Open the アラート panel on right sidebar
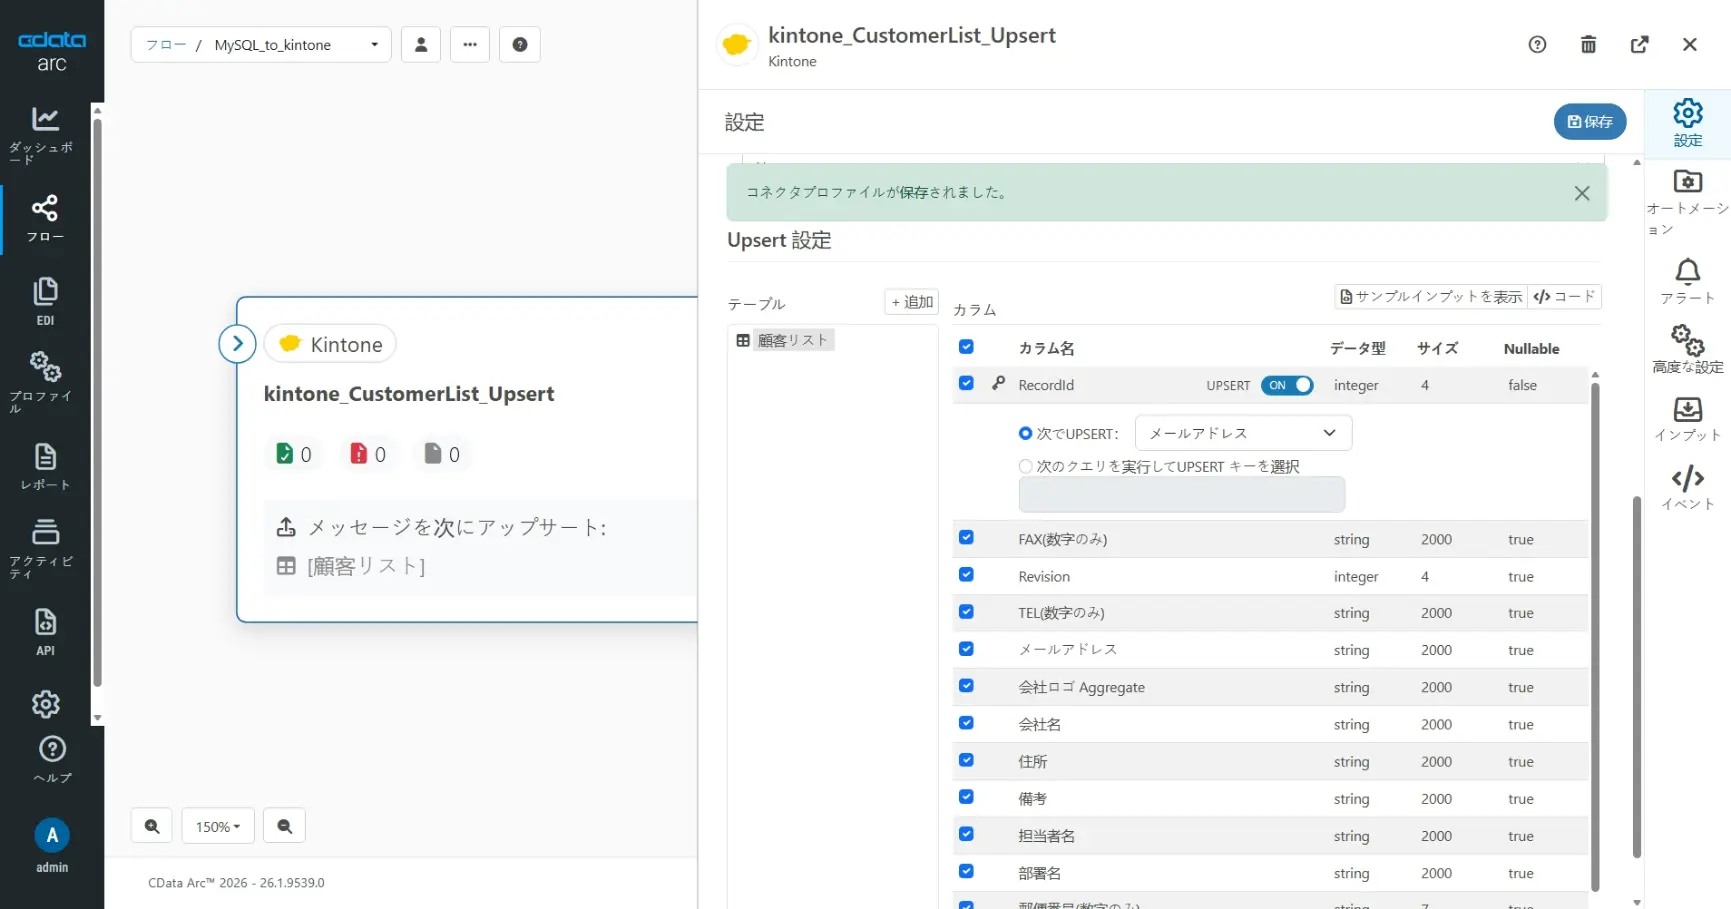 [1687, 280]
